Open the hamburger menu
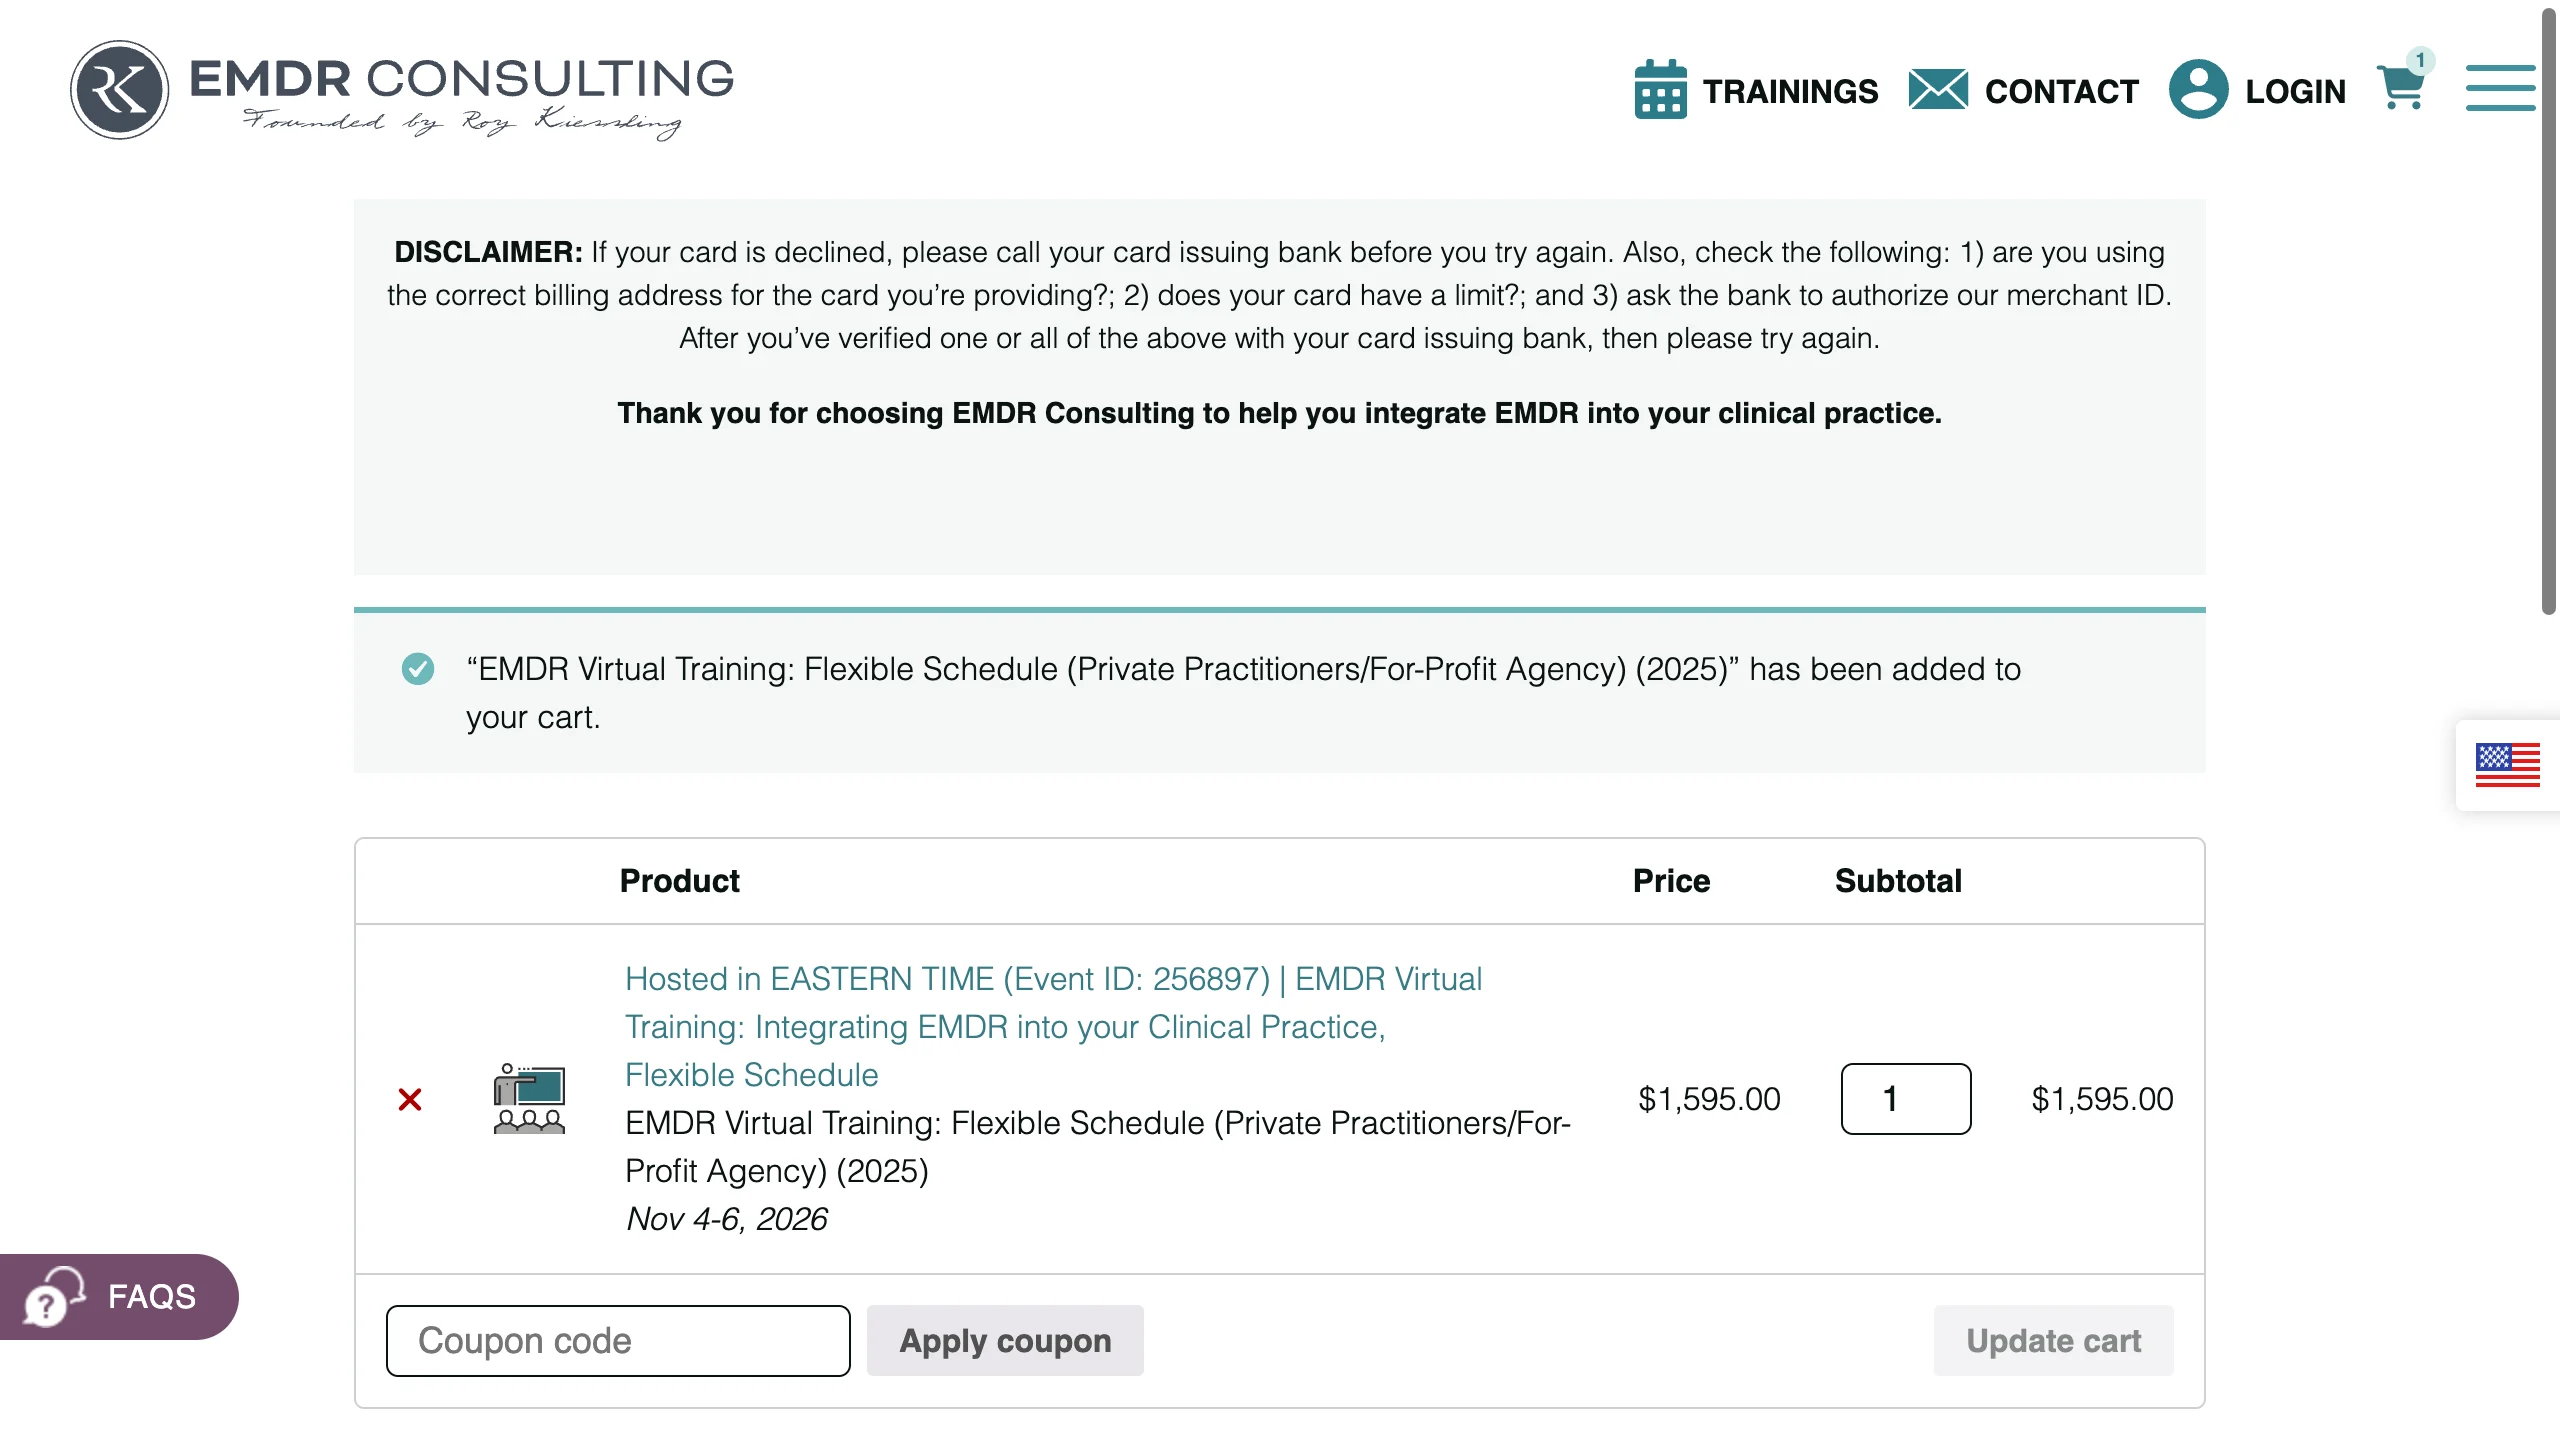Viewport: 2560px width, 1440px height. (x=2500, y=88)
